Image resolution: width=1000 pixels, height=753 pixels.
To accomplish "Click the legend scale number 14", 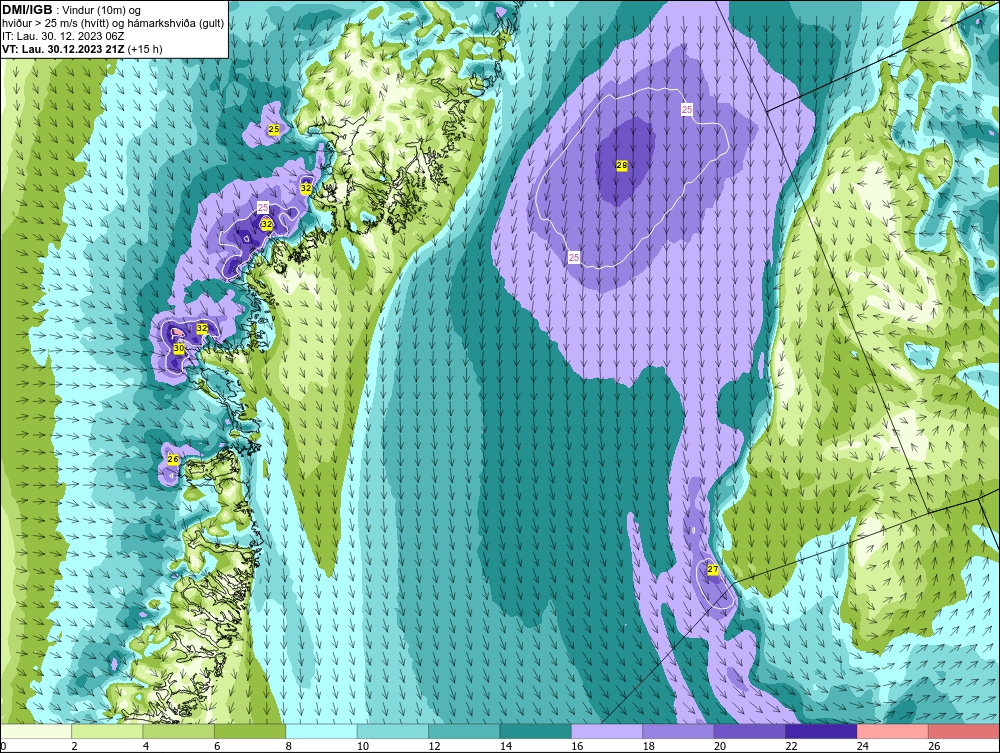I will pyautogui.click(x=506, y=746).
